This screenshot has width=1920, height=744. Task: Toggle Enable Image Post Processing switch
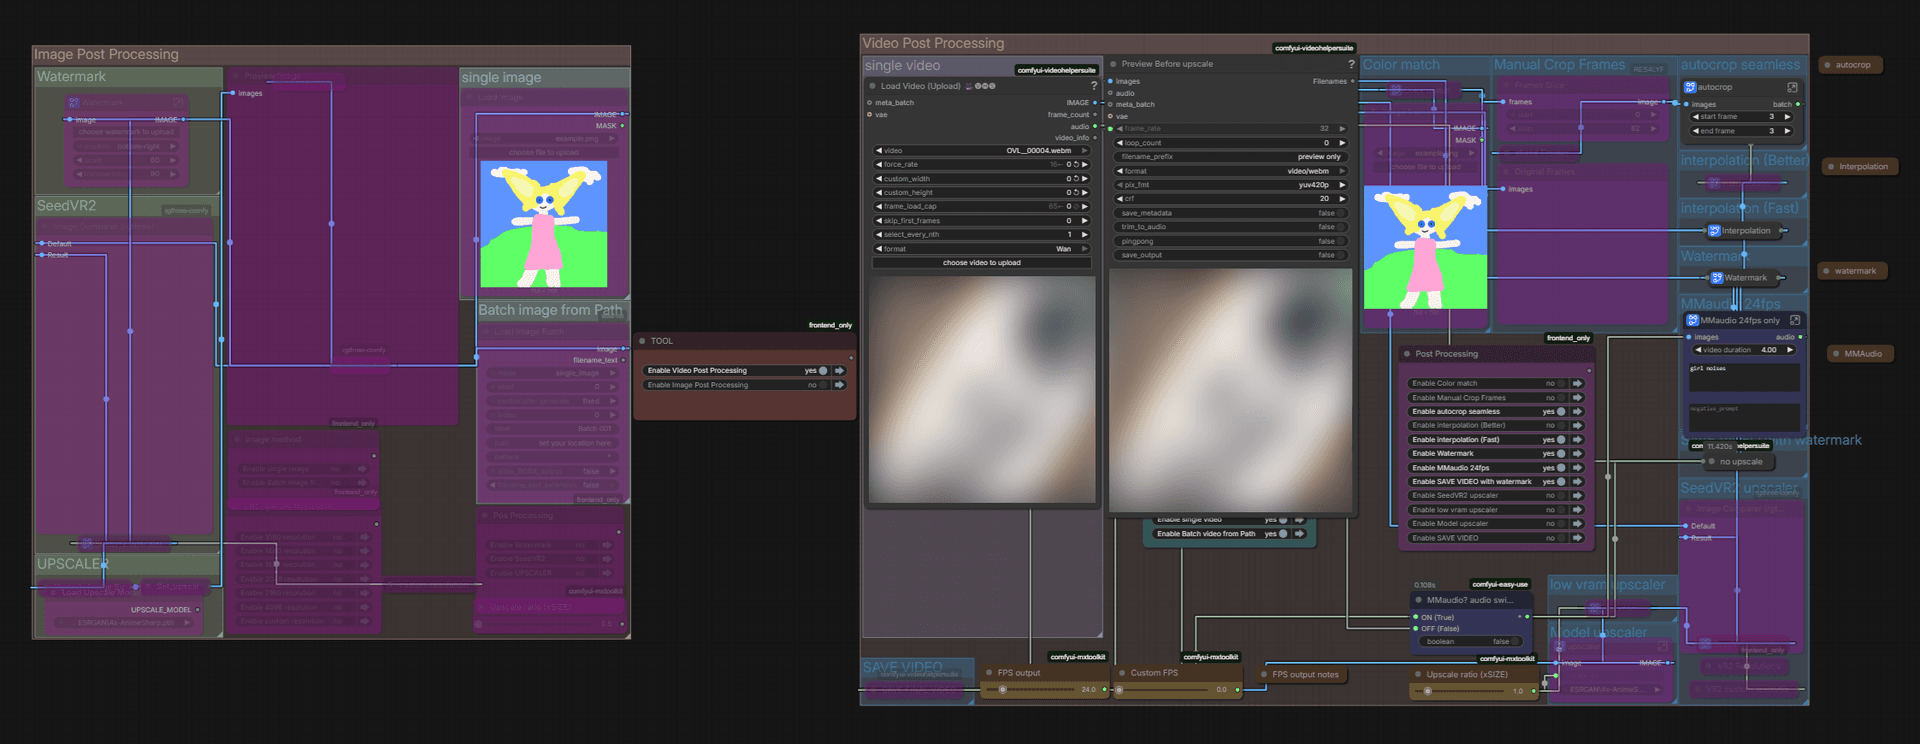tap(823, 385)
